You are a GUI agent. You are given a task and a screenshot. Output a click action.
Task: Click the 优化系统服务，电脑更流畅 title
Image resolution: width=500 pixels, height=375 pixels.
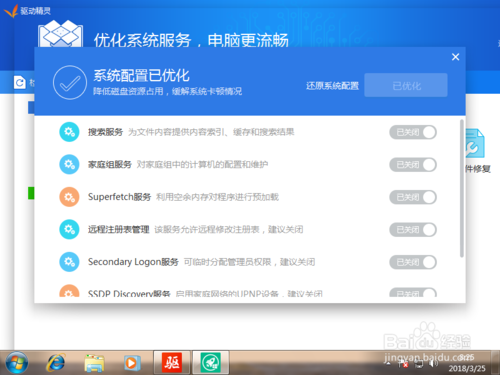tap(191, 40)
